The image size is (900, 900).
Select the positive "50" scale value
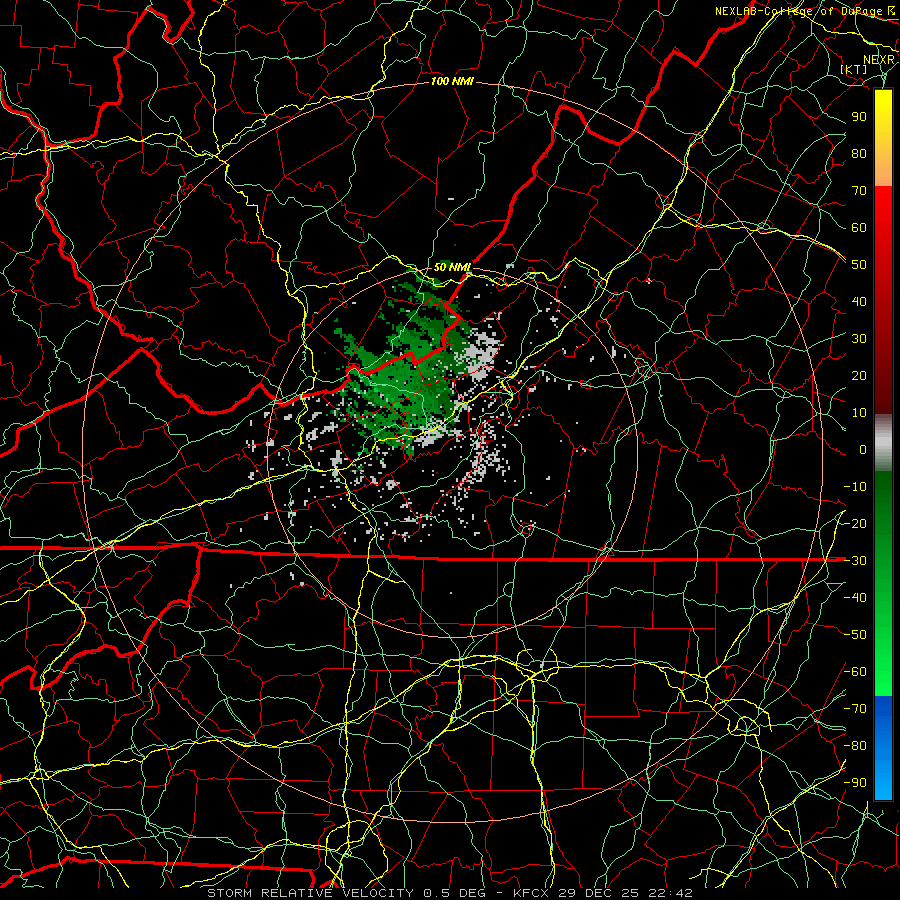click(859, 265)
